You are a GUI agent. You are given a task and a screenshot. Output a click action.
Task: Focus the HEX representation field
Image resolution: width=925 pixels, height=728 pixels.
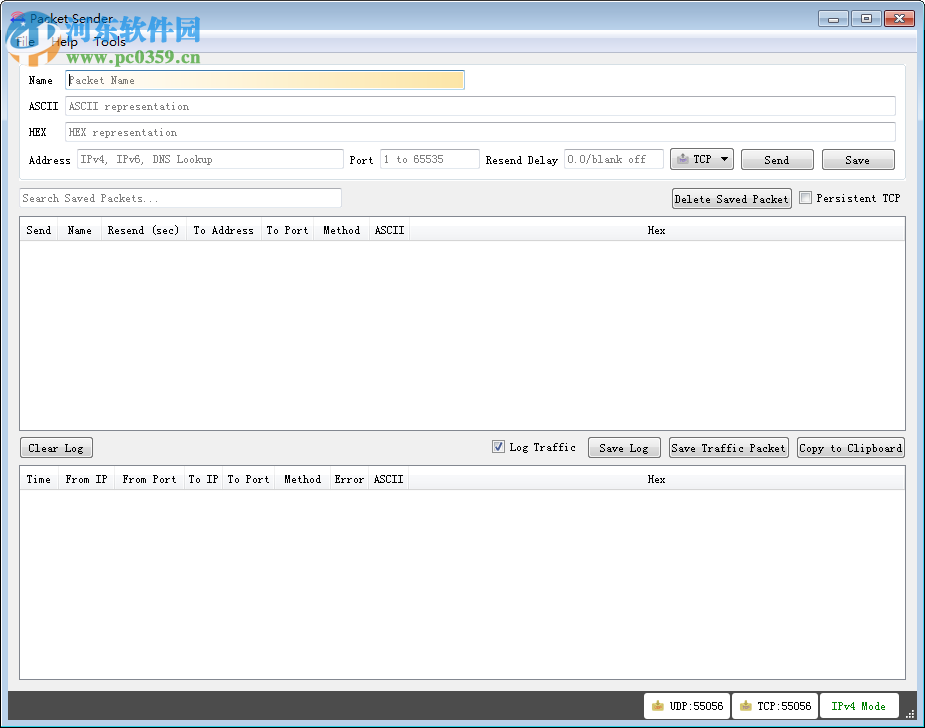click(x=480, y=132)
